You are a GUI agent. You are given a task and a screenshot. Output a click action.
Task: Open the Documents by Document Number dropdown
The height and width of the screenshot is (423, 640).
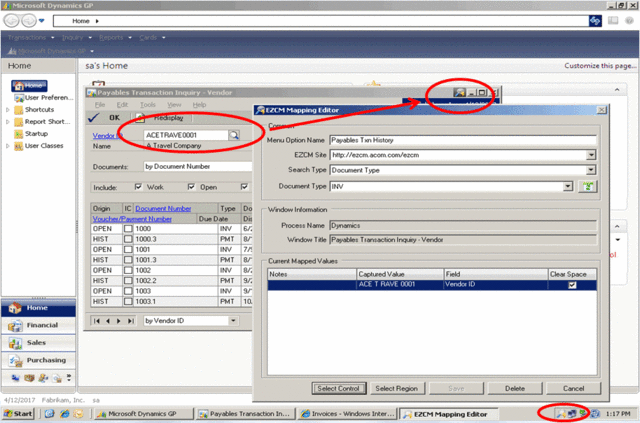click(198, 167)
